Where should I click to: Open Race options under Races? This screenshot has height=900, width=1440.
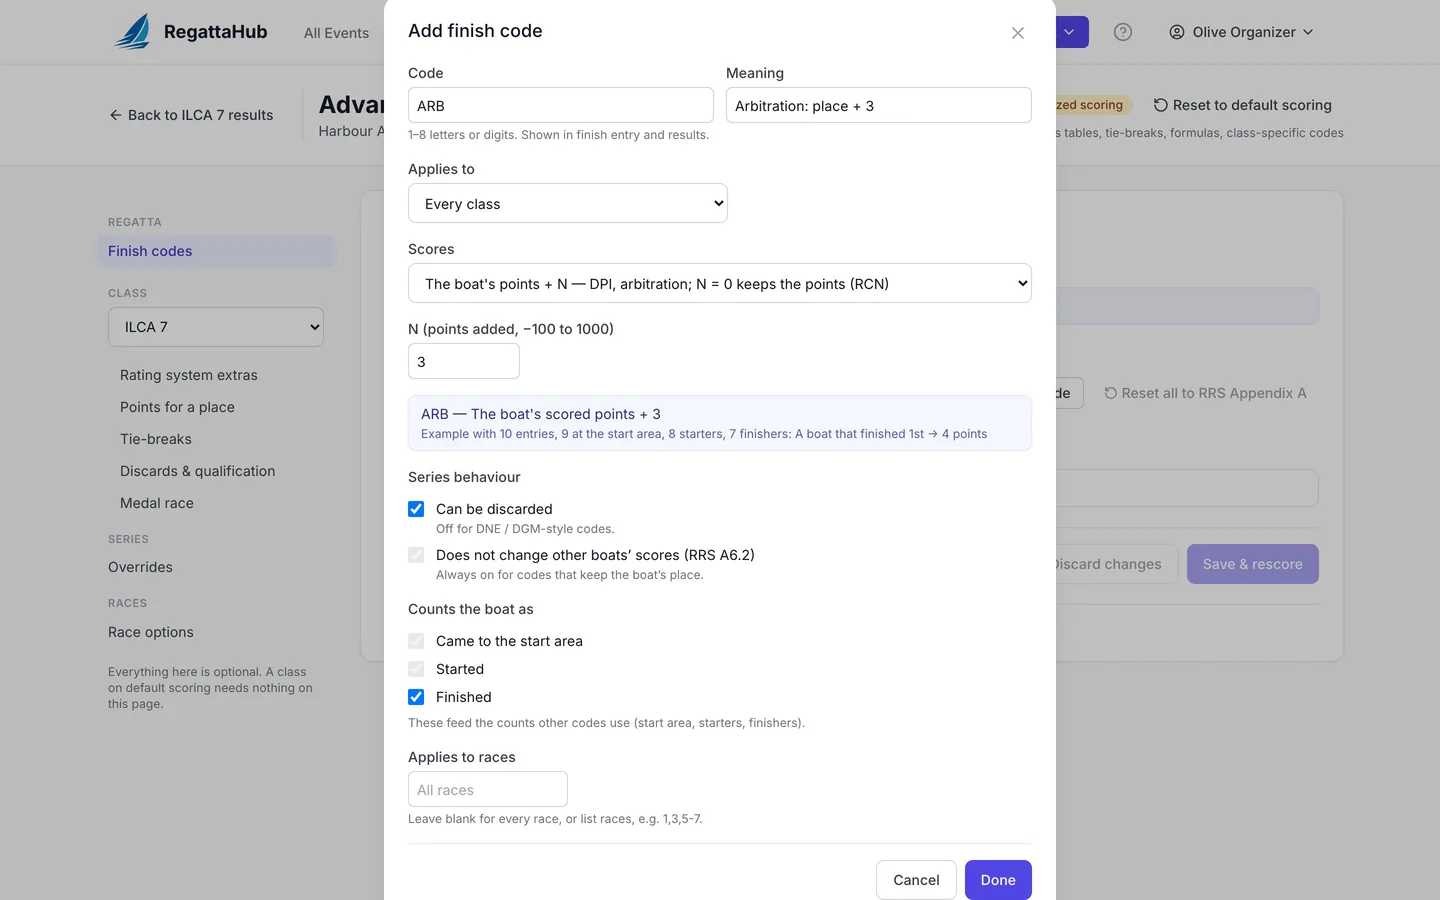point(151,632)
